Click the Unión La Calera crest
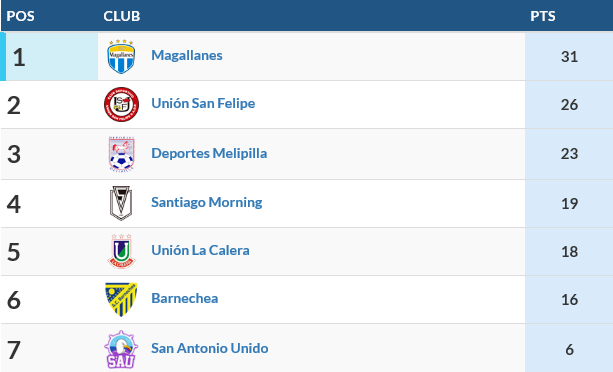Image resolution: width=613 pixels, height=372 pixels. point(121,251)
